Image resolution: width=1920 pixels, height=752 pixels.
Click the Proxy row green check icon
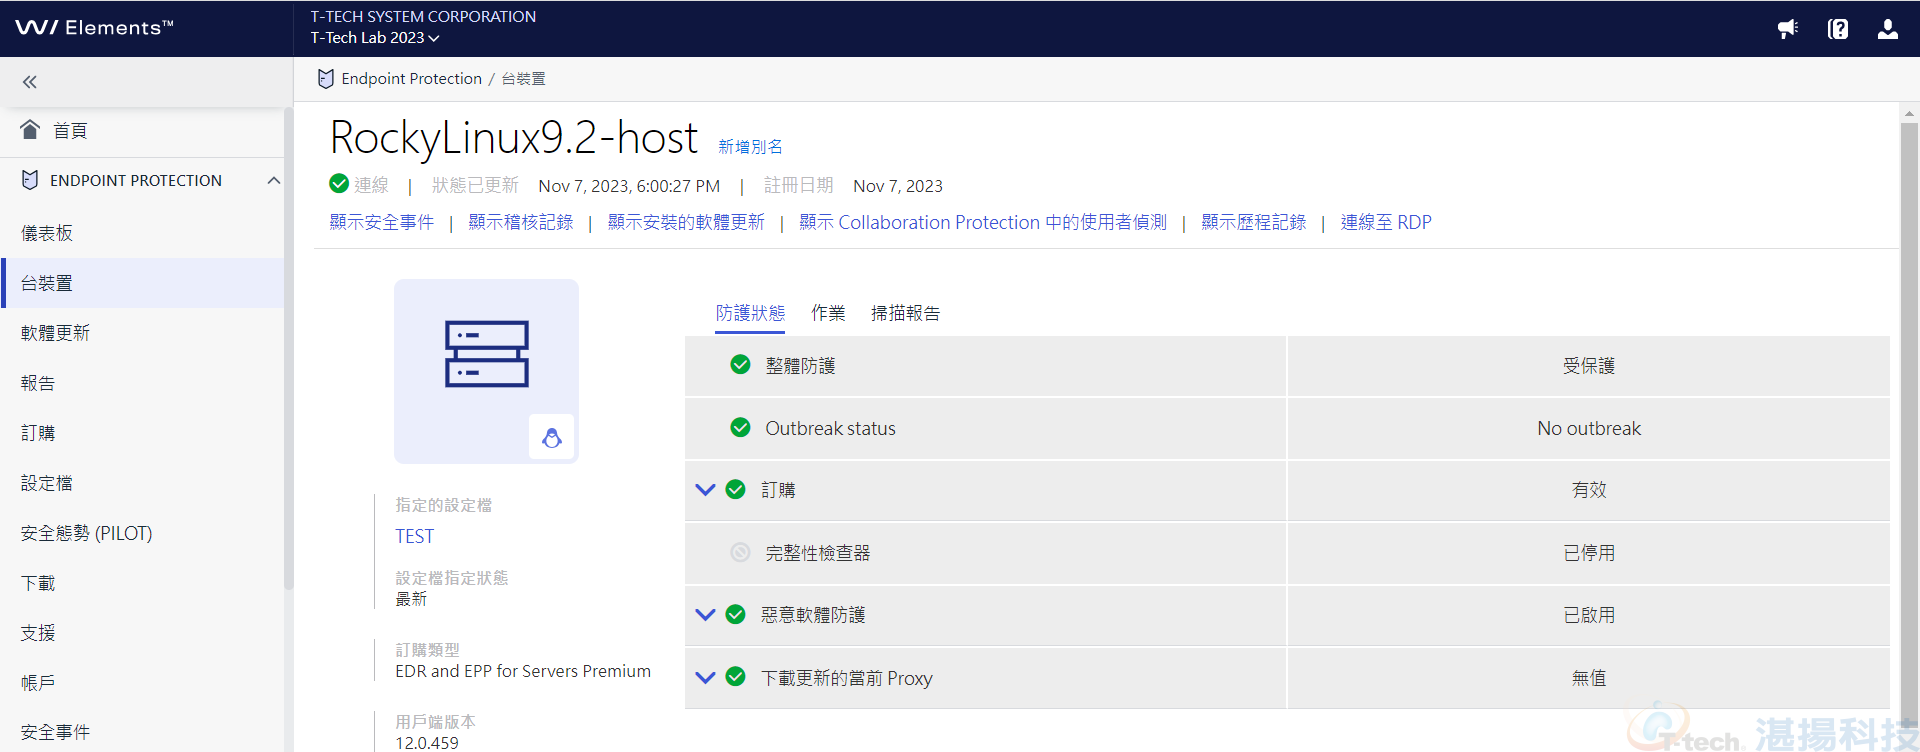click(735, 677)
